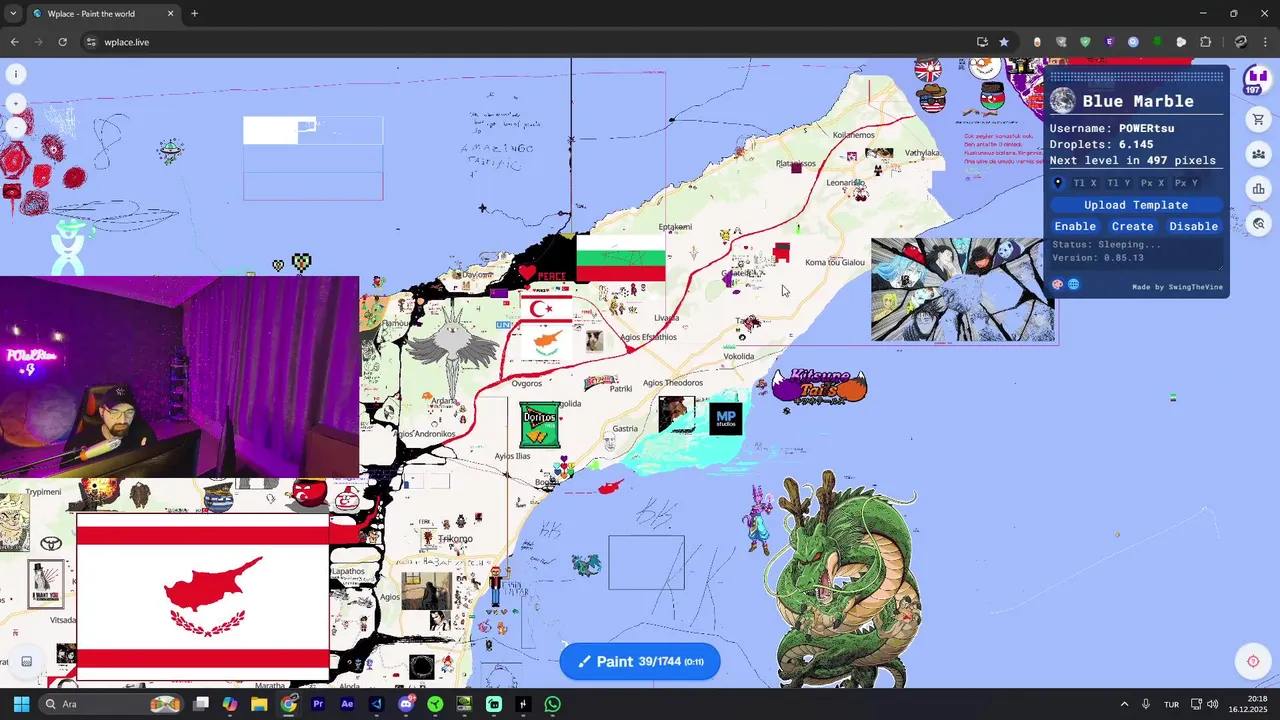Open File Explorer from the taskbar
1280x720 pixels.
(259, 704)
